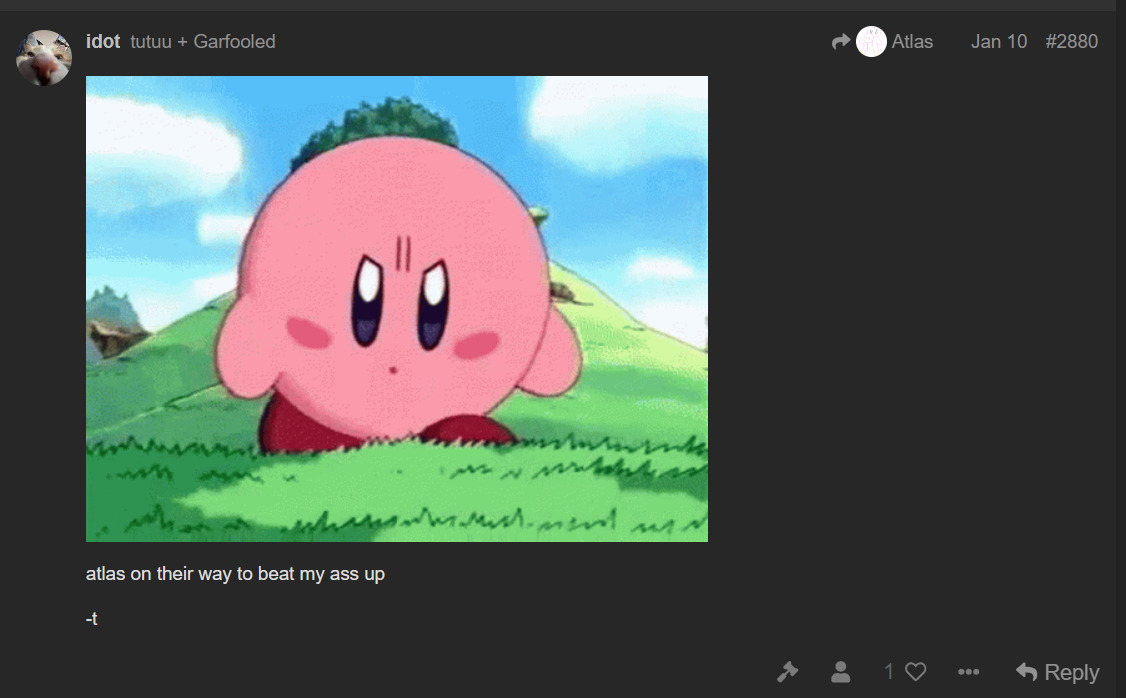
Task: Click the gavel moderation icon
Action: (x=788, y=672)
